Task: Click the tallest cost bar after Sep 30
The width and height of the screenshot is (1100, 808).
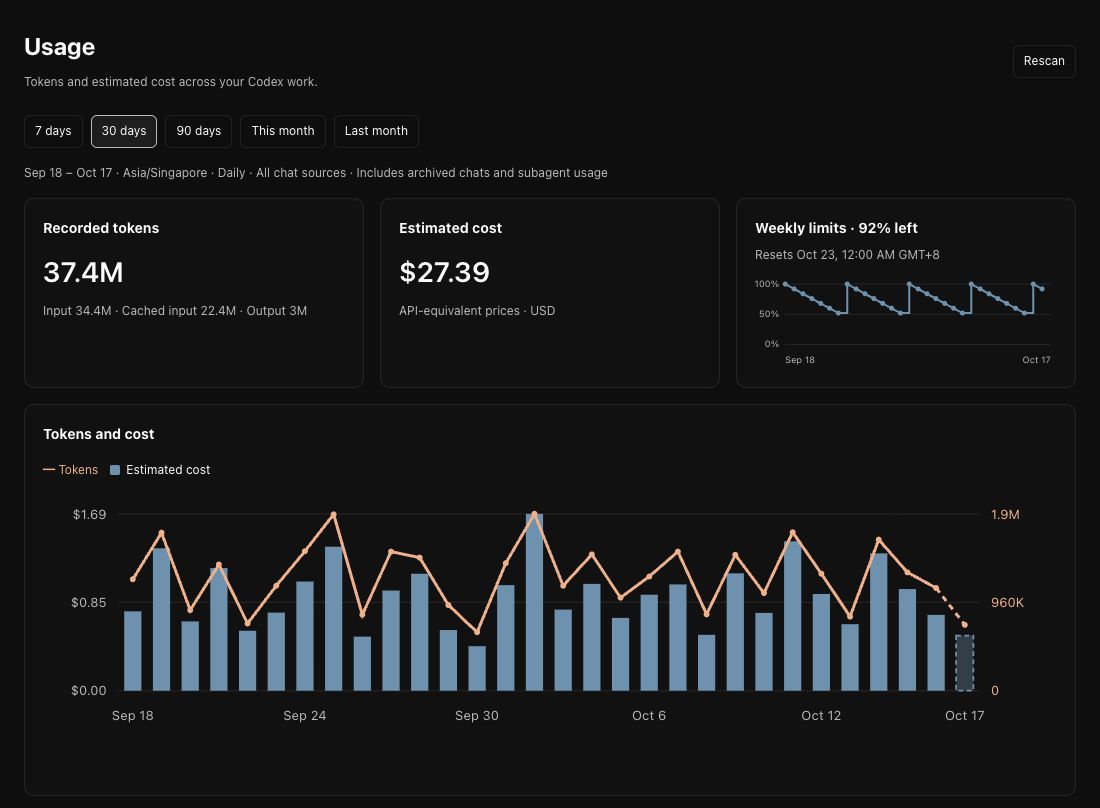Action: tap(535, 602)
